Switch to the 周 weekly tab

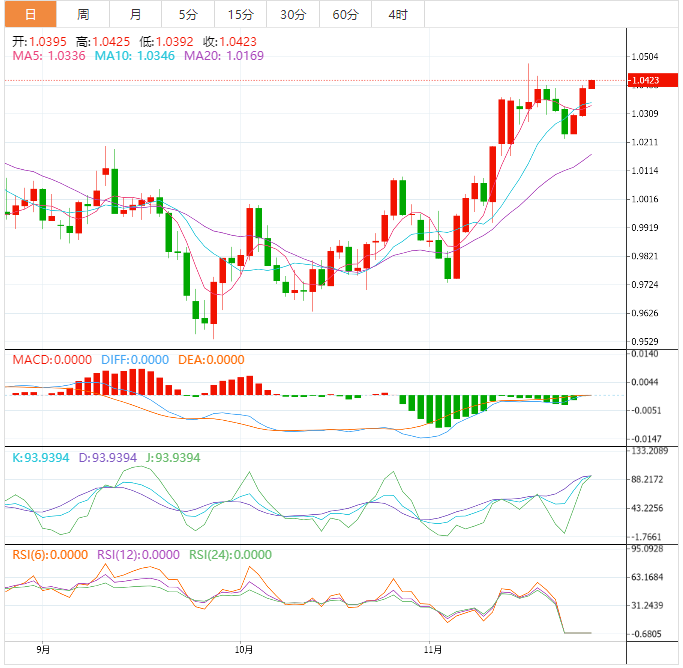[x=83, y=14]
